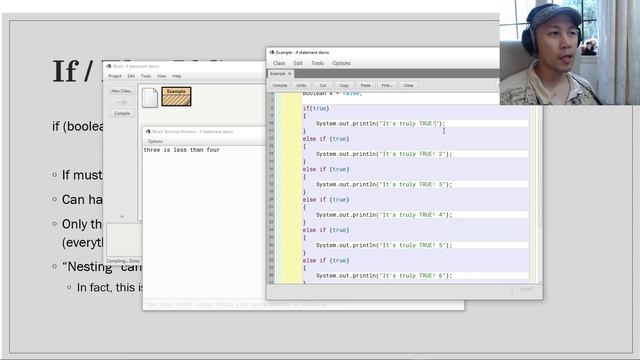The height and width of the screenshot is (360, 640).
Task: Open the Project menu in BlueJ main window
Action: point(115,76)
